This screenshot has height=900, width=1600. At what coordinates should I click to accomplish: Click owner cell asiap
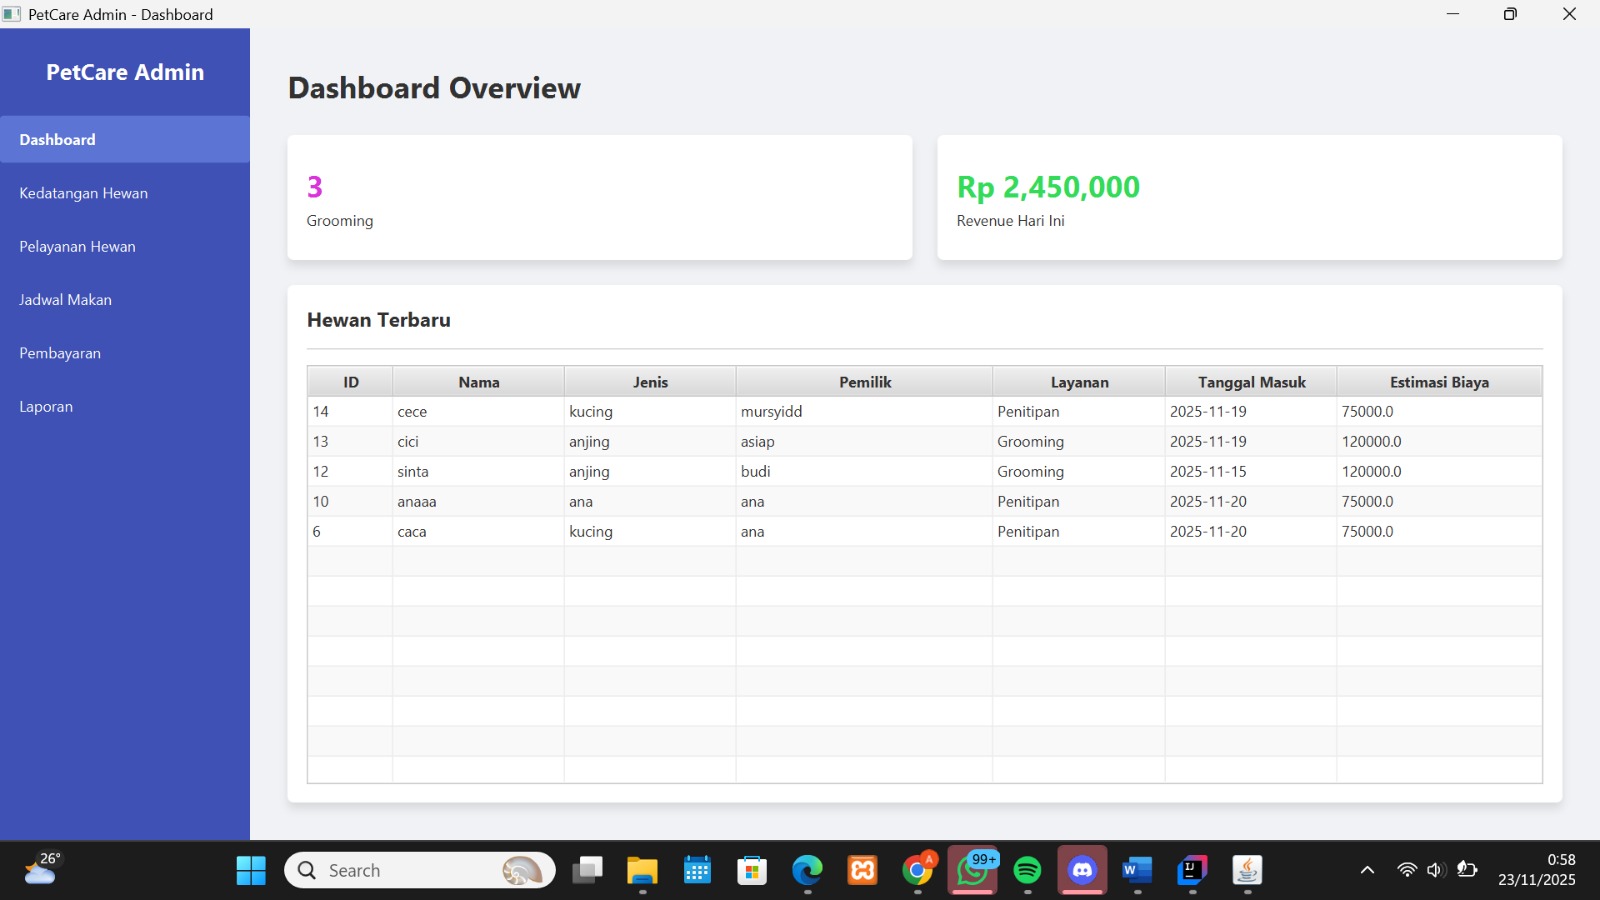pyautogui.click(x=865, y=442)
